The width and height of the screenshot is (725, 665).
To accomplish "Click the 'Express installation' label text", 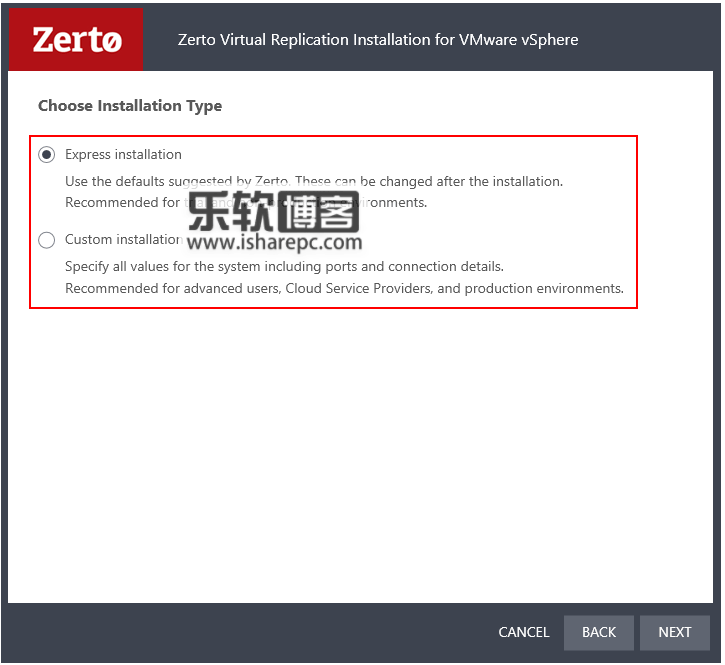I will click(x=123, y=154).
